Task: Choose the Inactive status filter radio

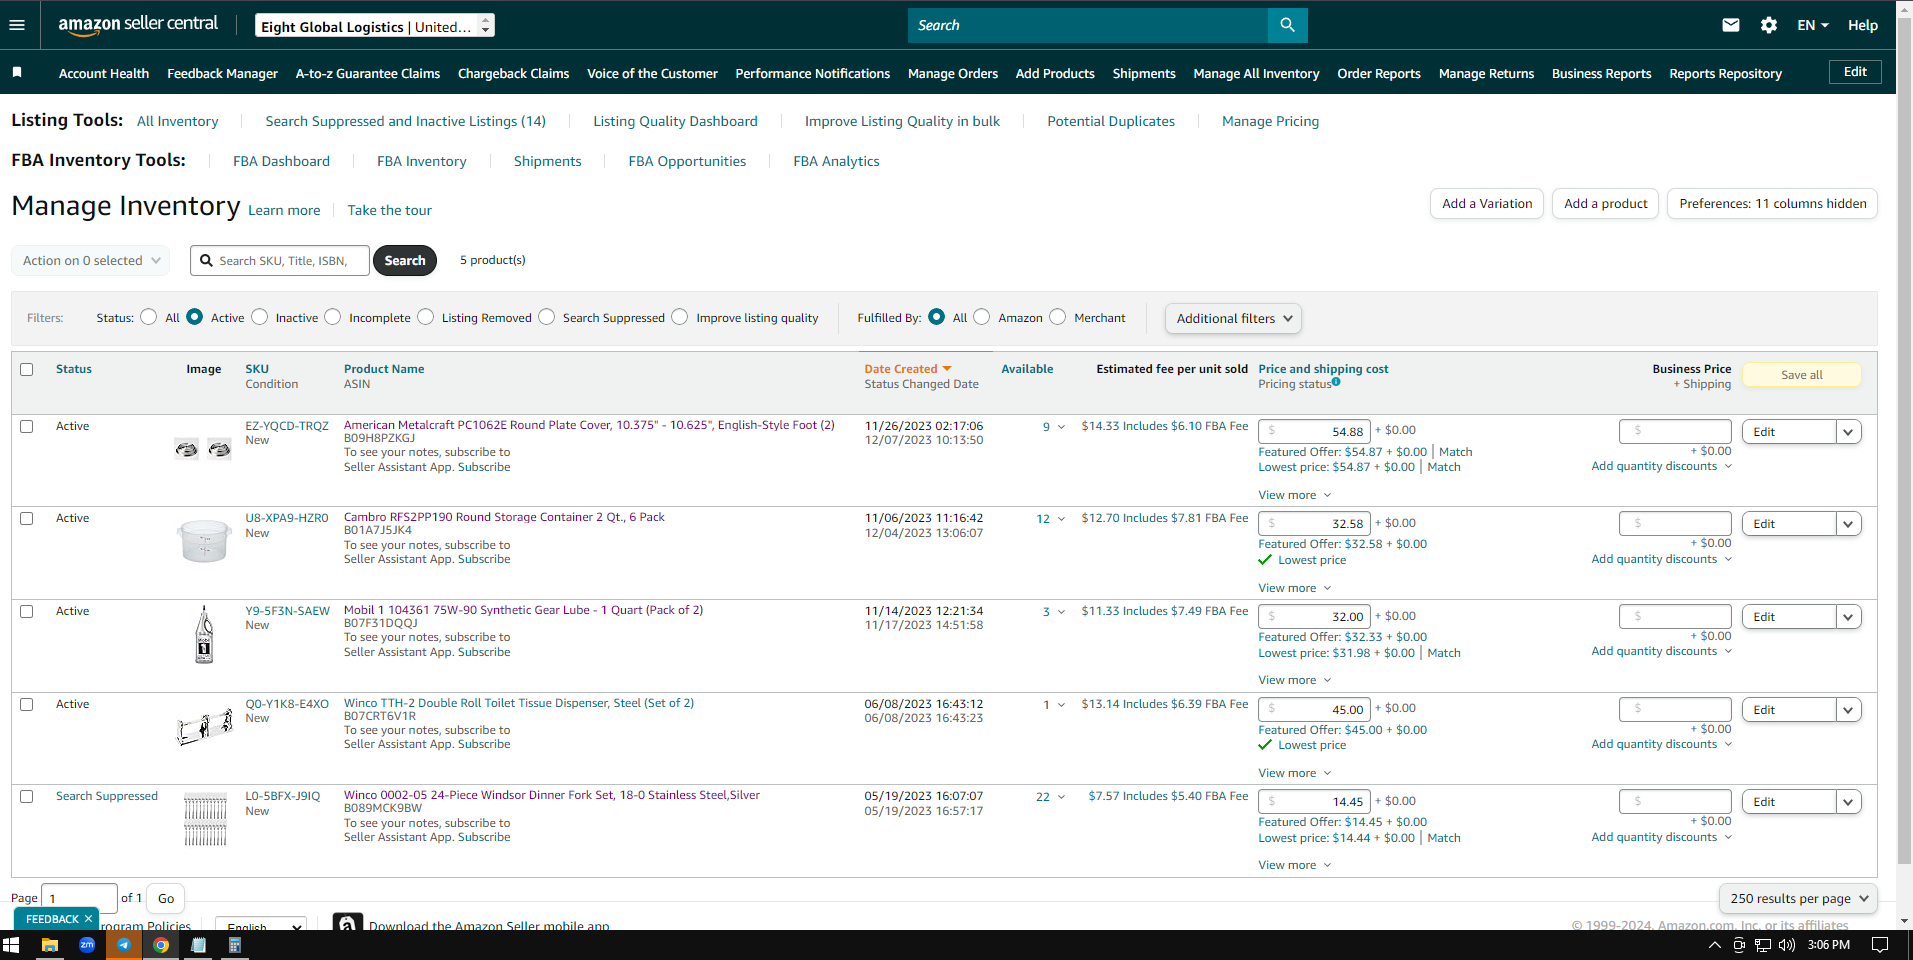Action: [260, 317]
